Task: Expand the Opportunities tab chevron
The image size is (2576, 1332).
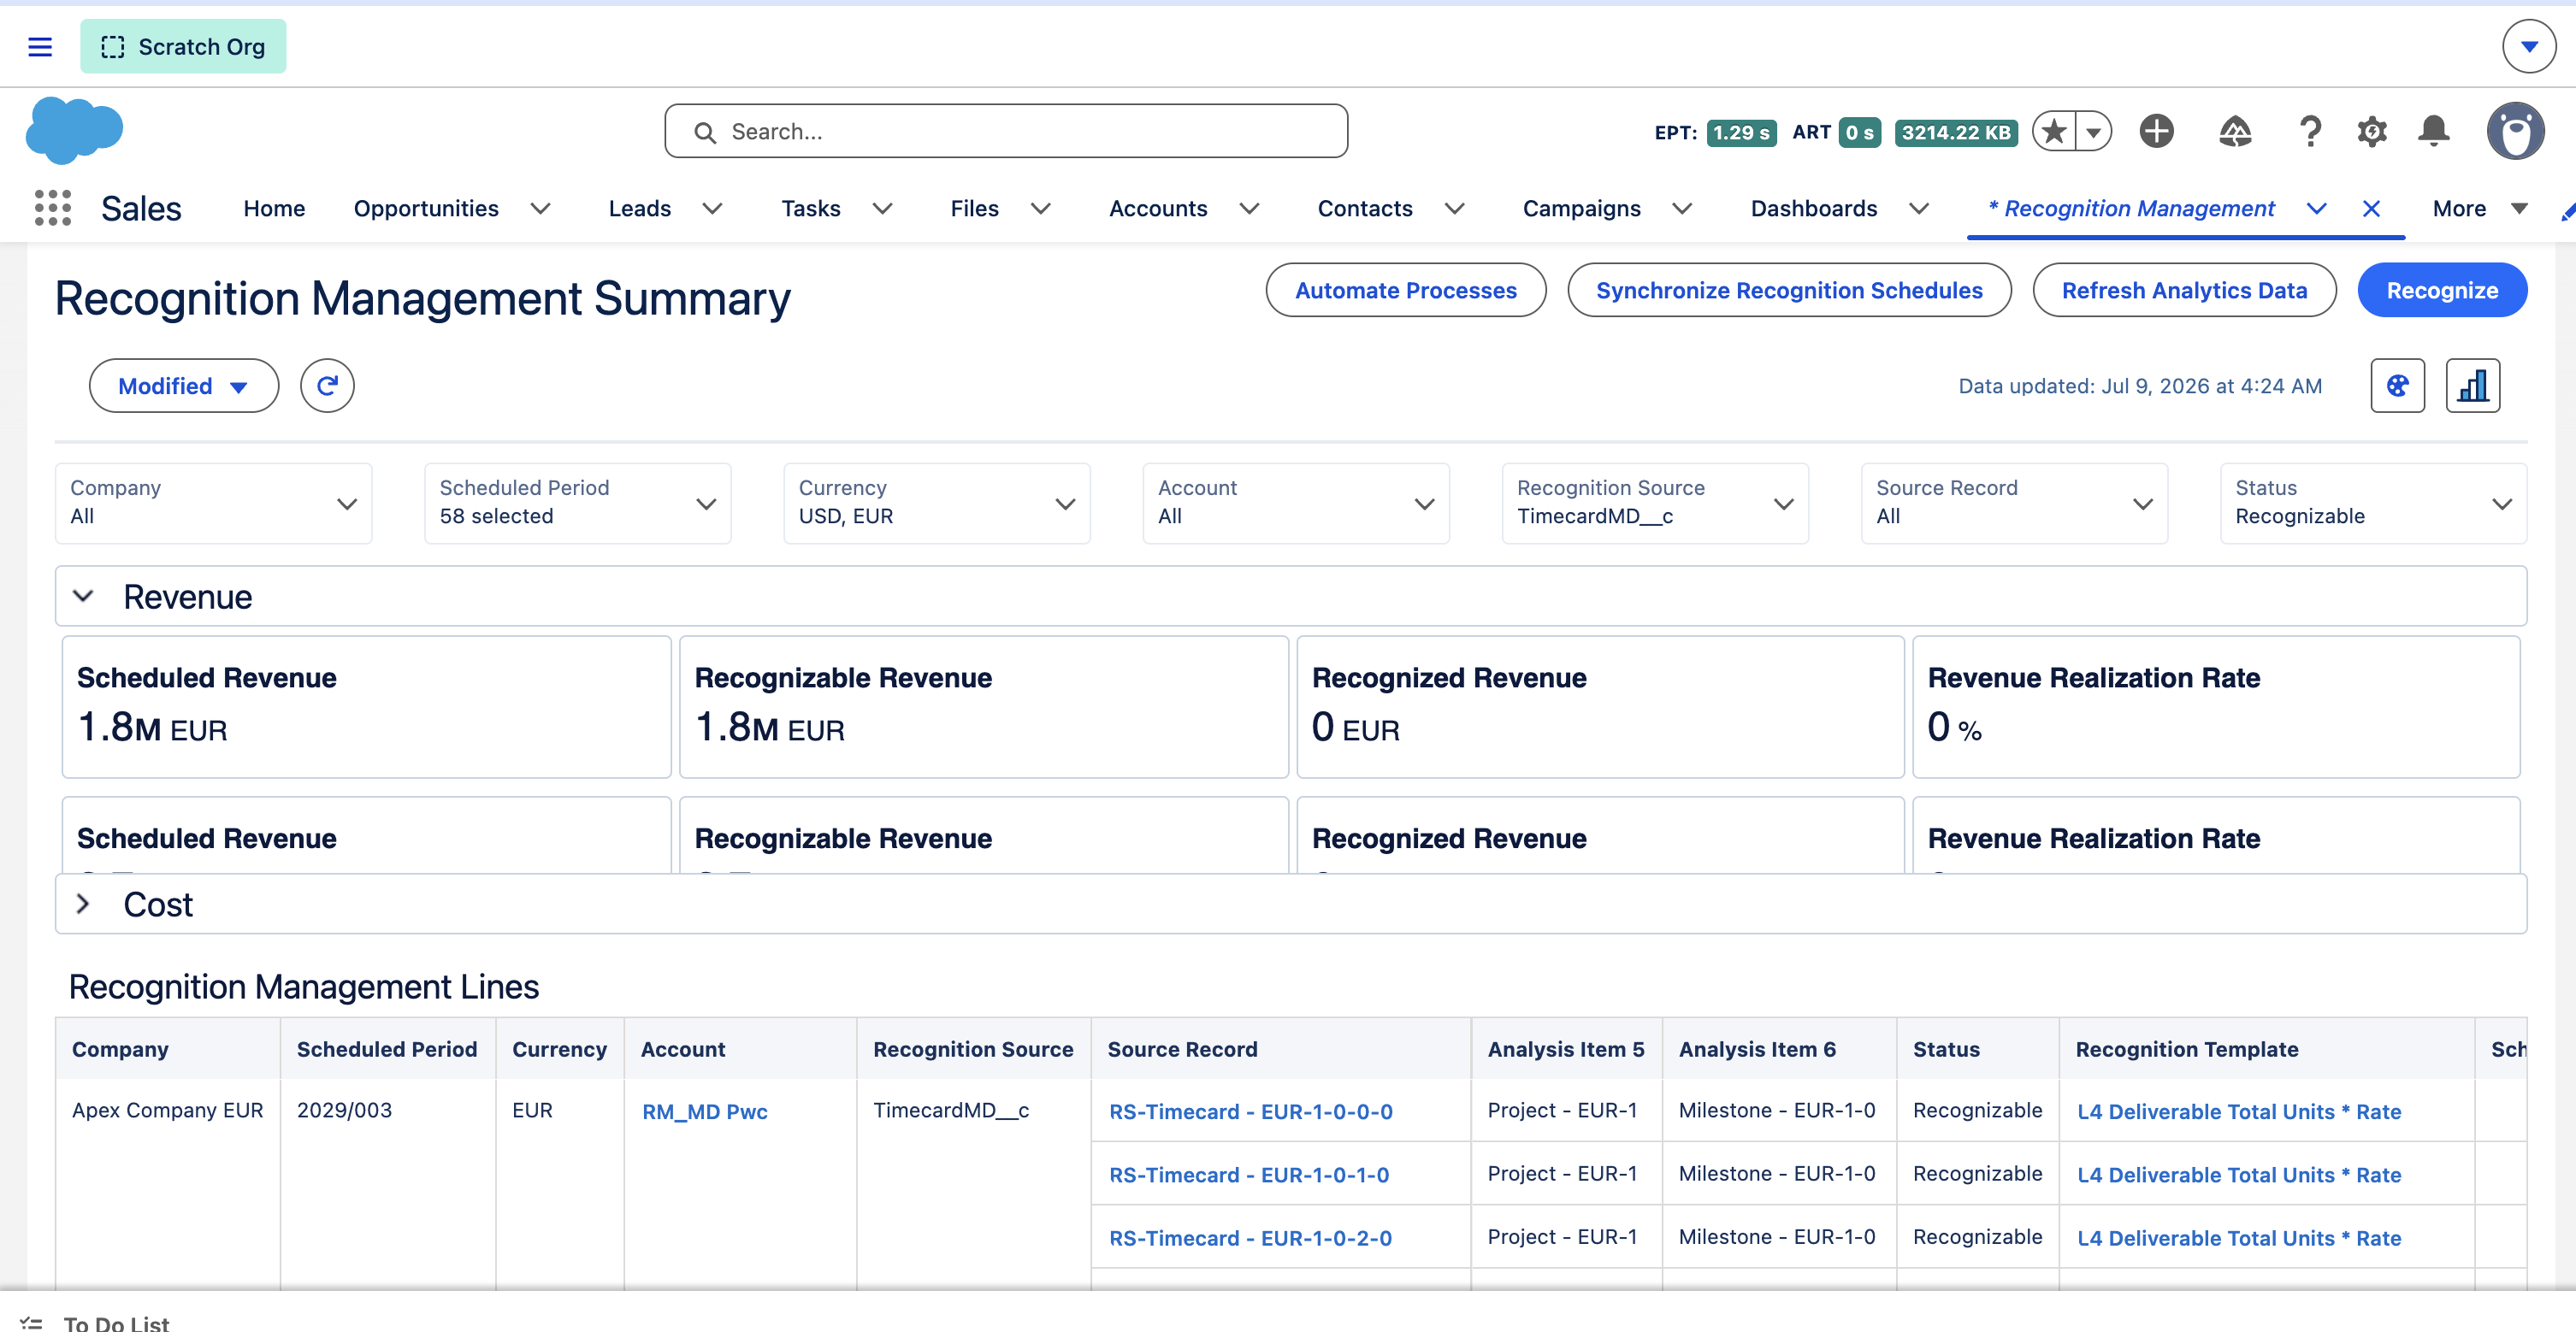Action: point(540,208)
